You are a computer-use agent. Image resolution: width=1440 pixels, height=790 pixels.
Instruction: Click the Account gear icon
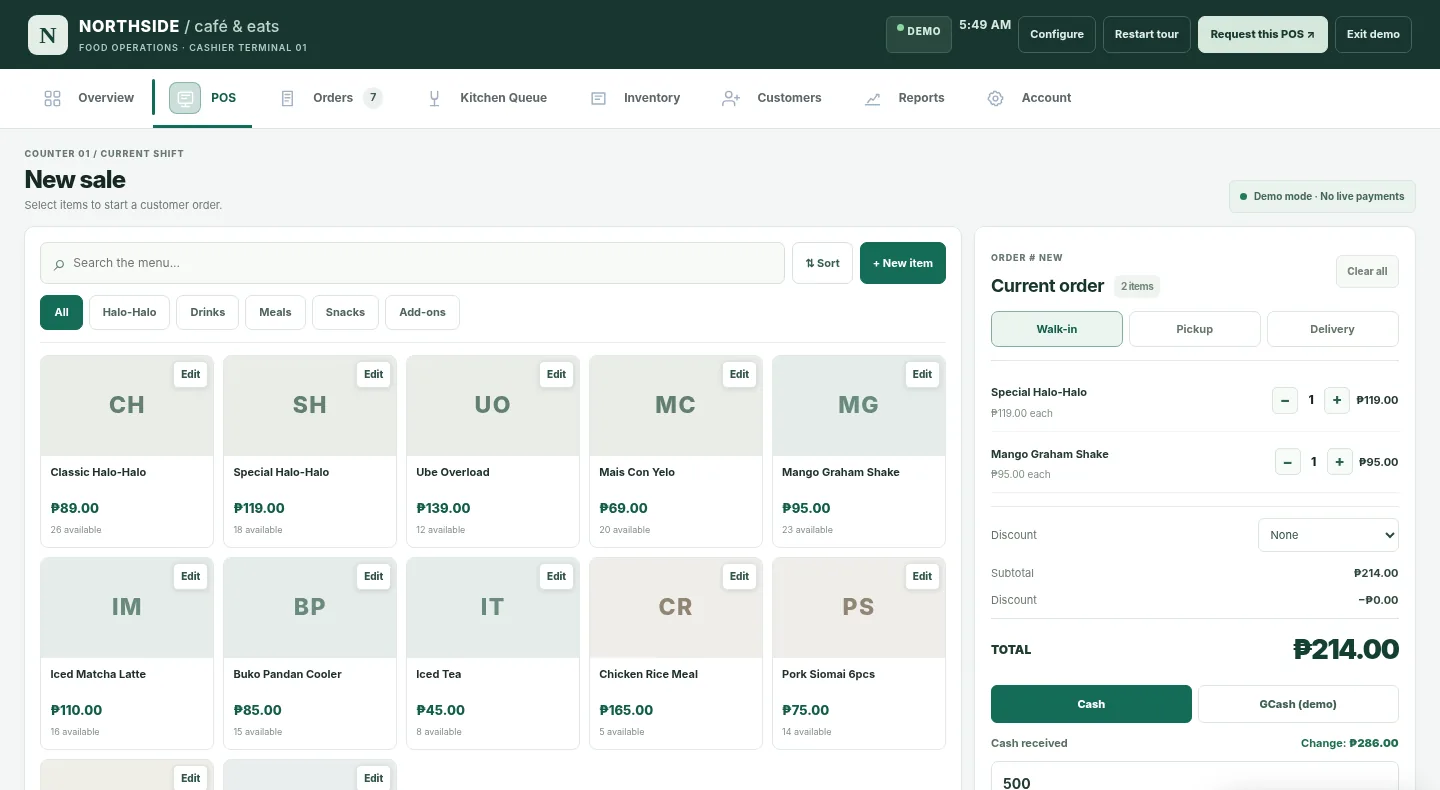click(x=995, y=98)
